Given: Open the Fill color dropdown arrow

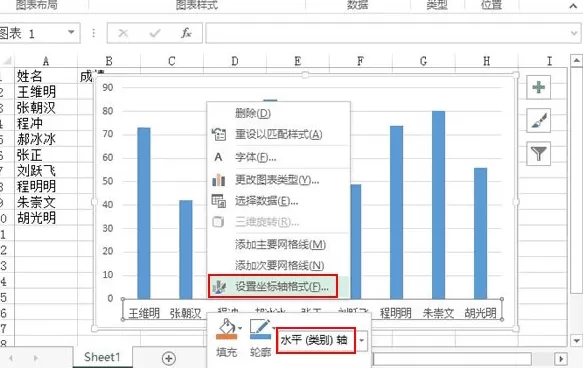Looking at the screenshot, I should 240,328.
